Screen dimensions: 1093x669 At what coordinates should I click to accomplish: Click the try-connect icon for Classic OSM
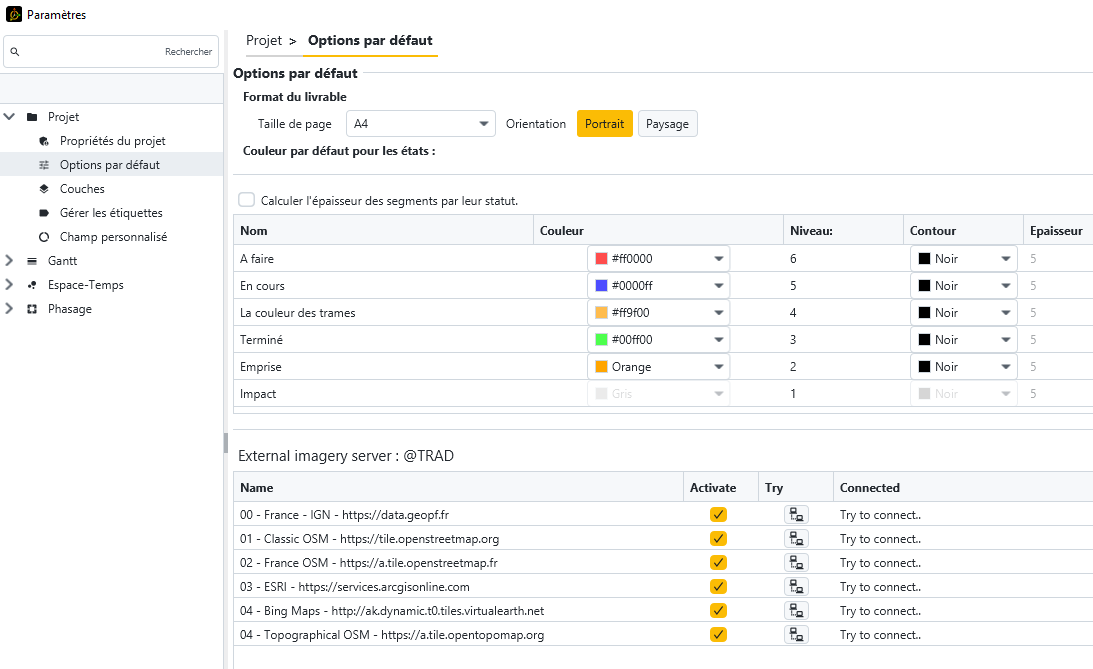click(796, 539)
